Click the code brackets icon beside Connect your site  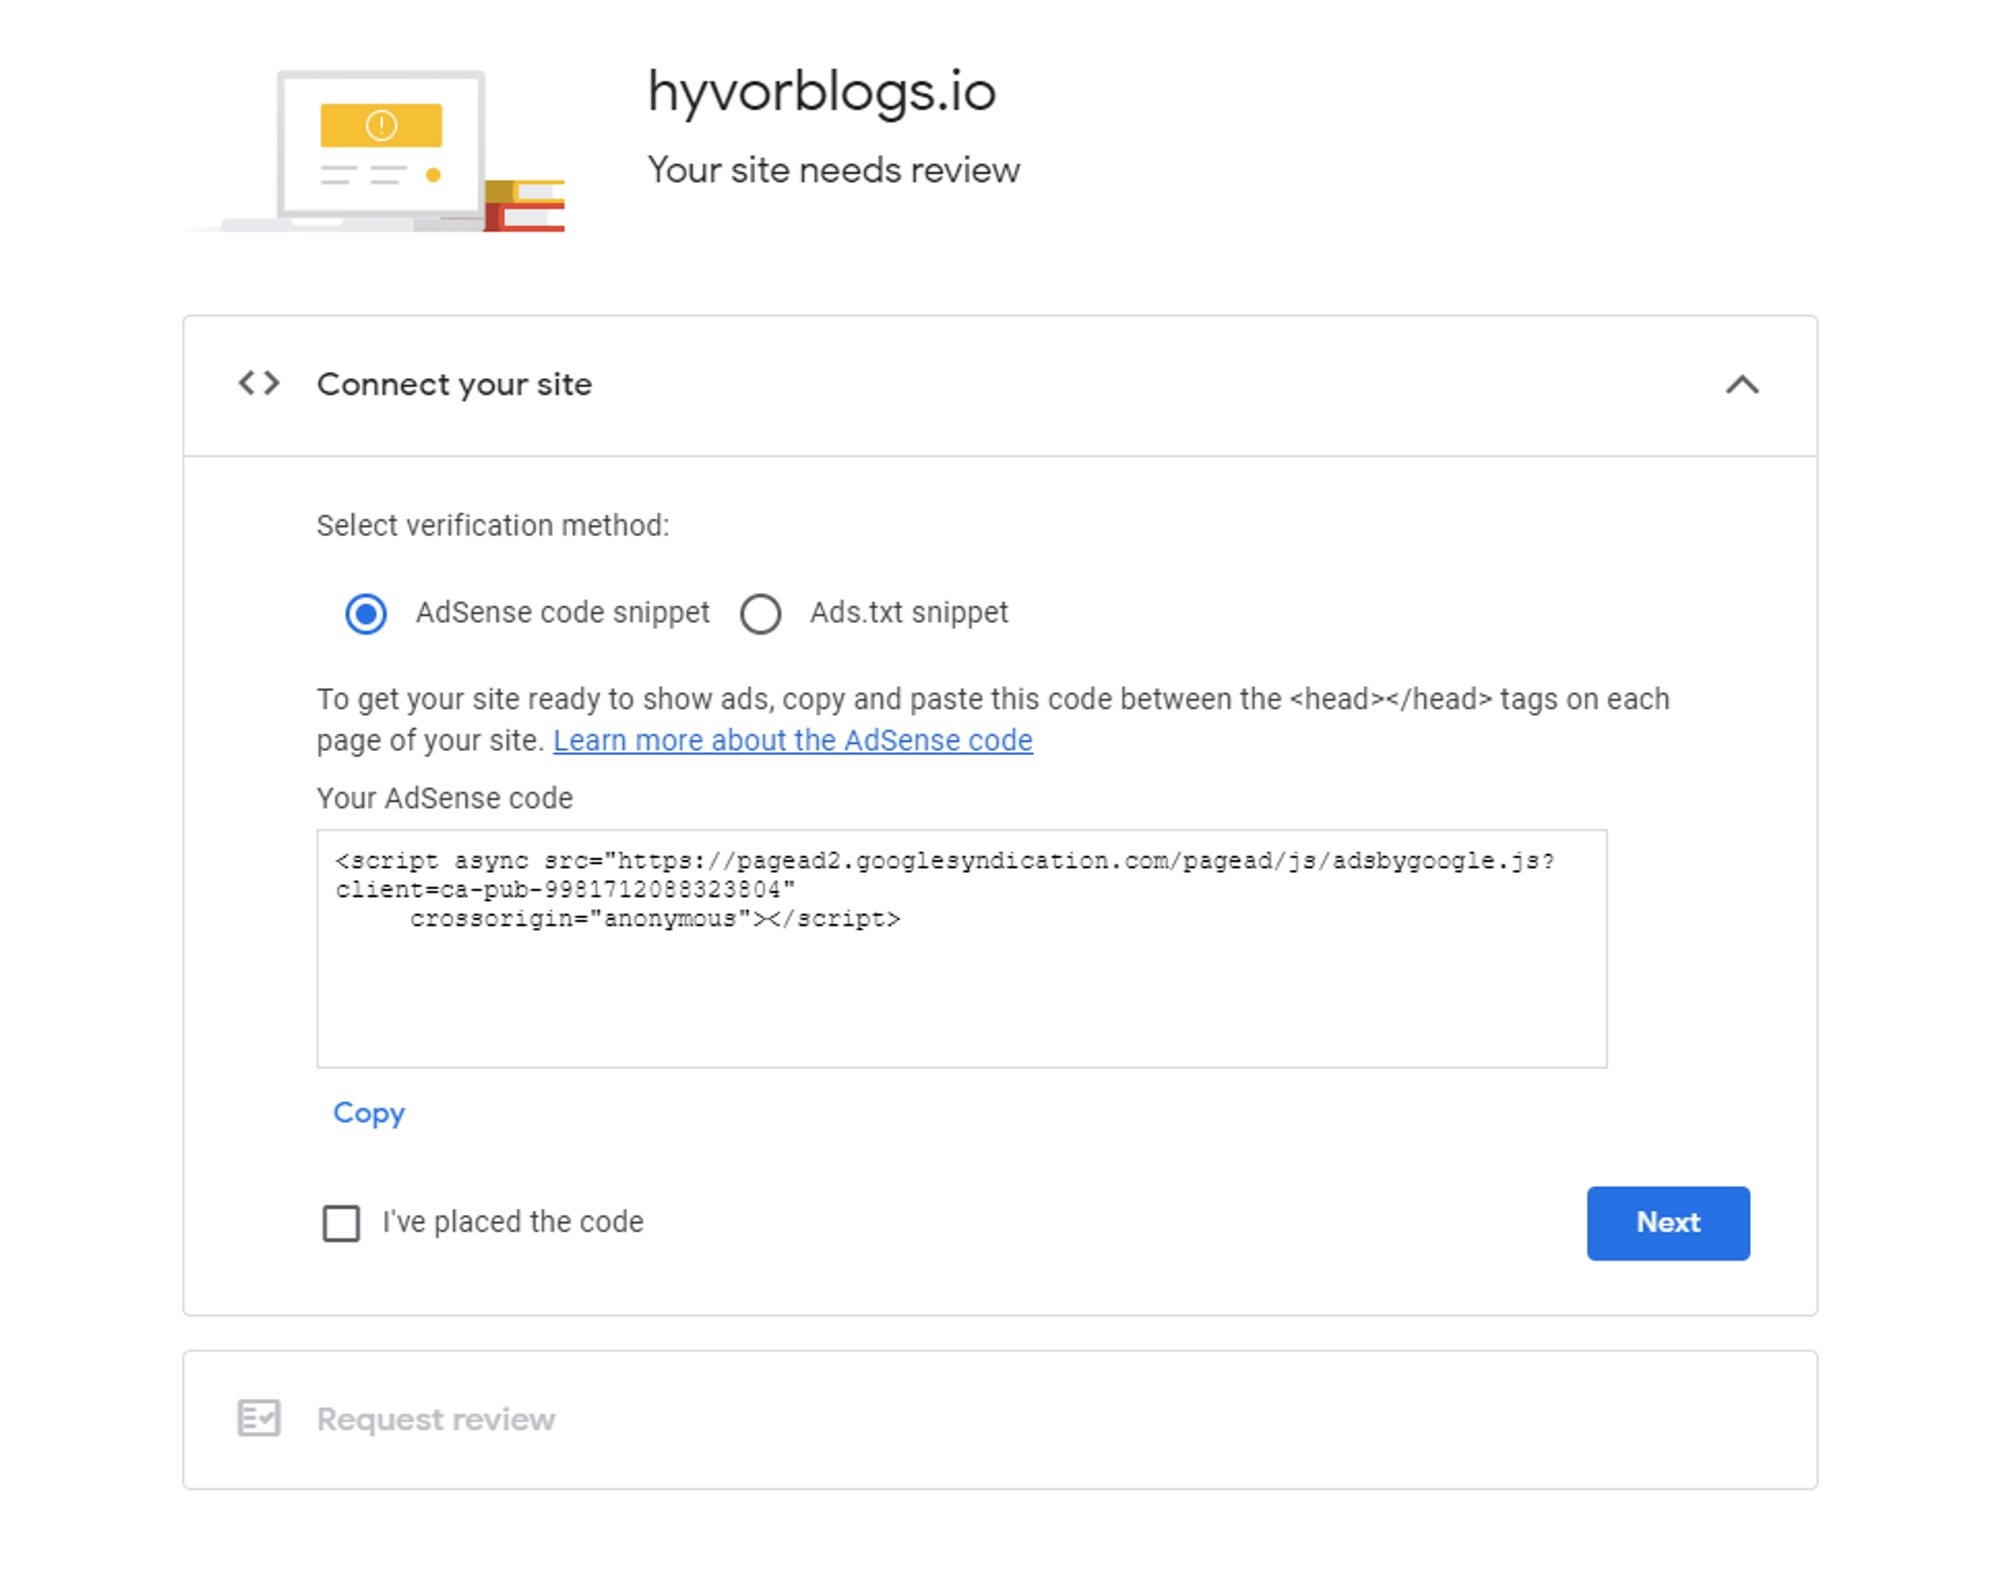pos(259,384)
